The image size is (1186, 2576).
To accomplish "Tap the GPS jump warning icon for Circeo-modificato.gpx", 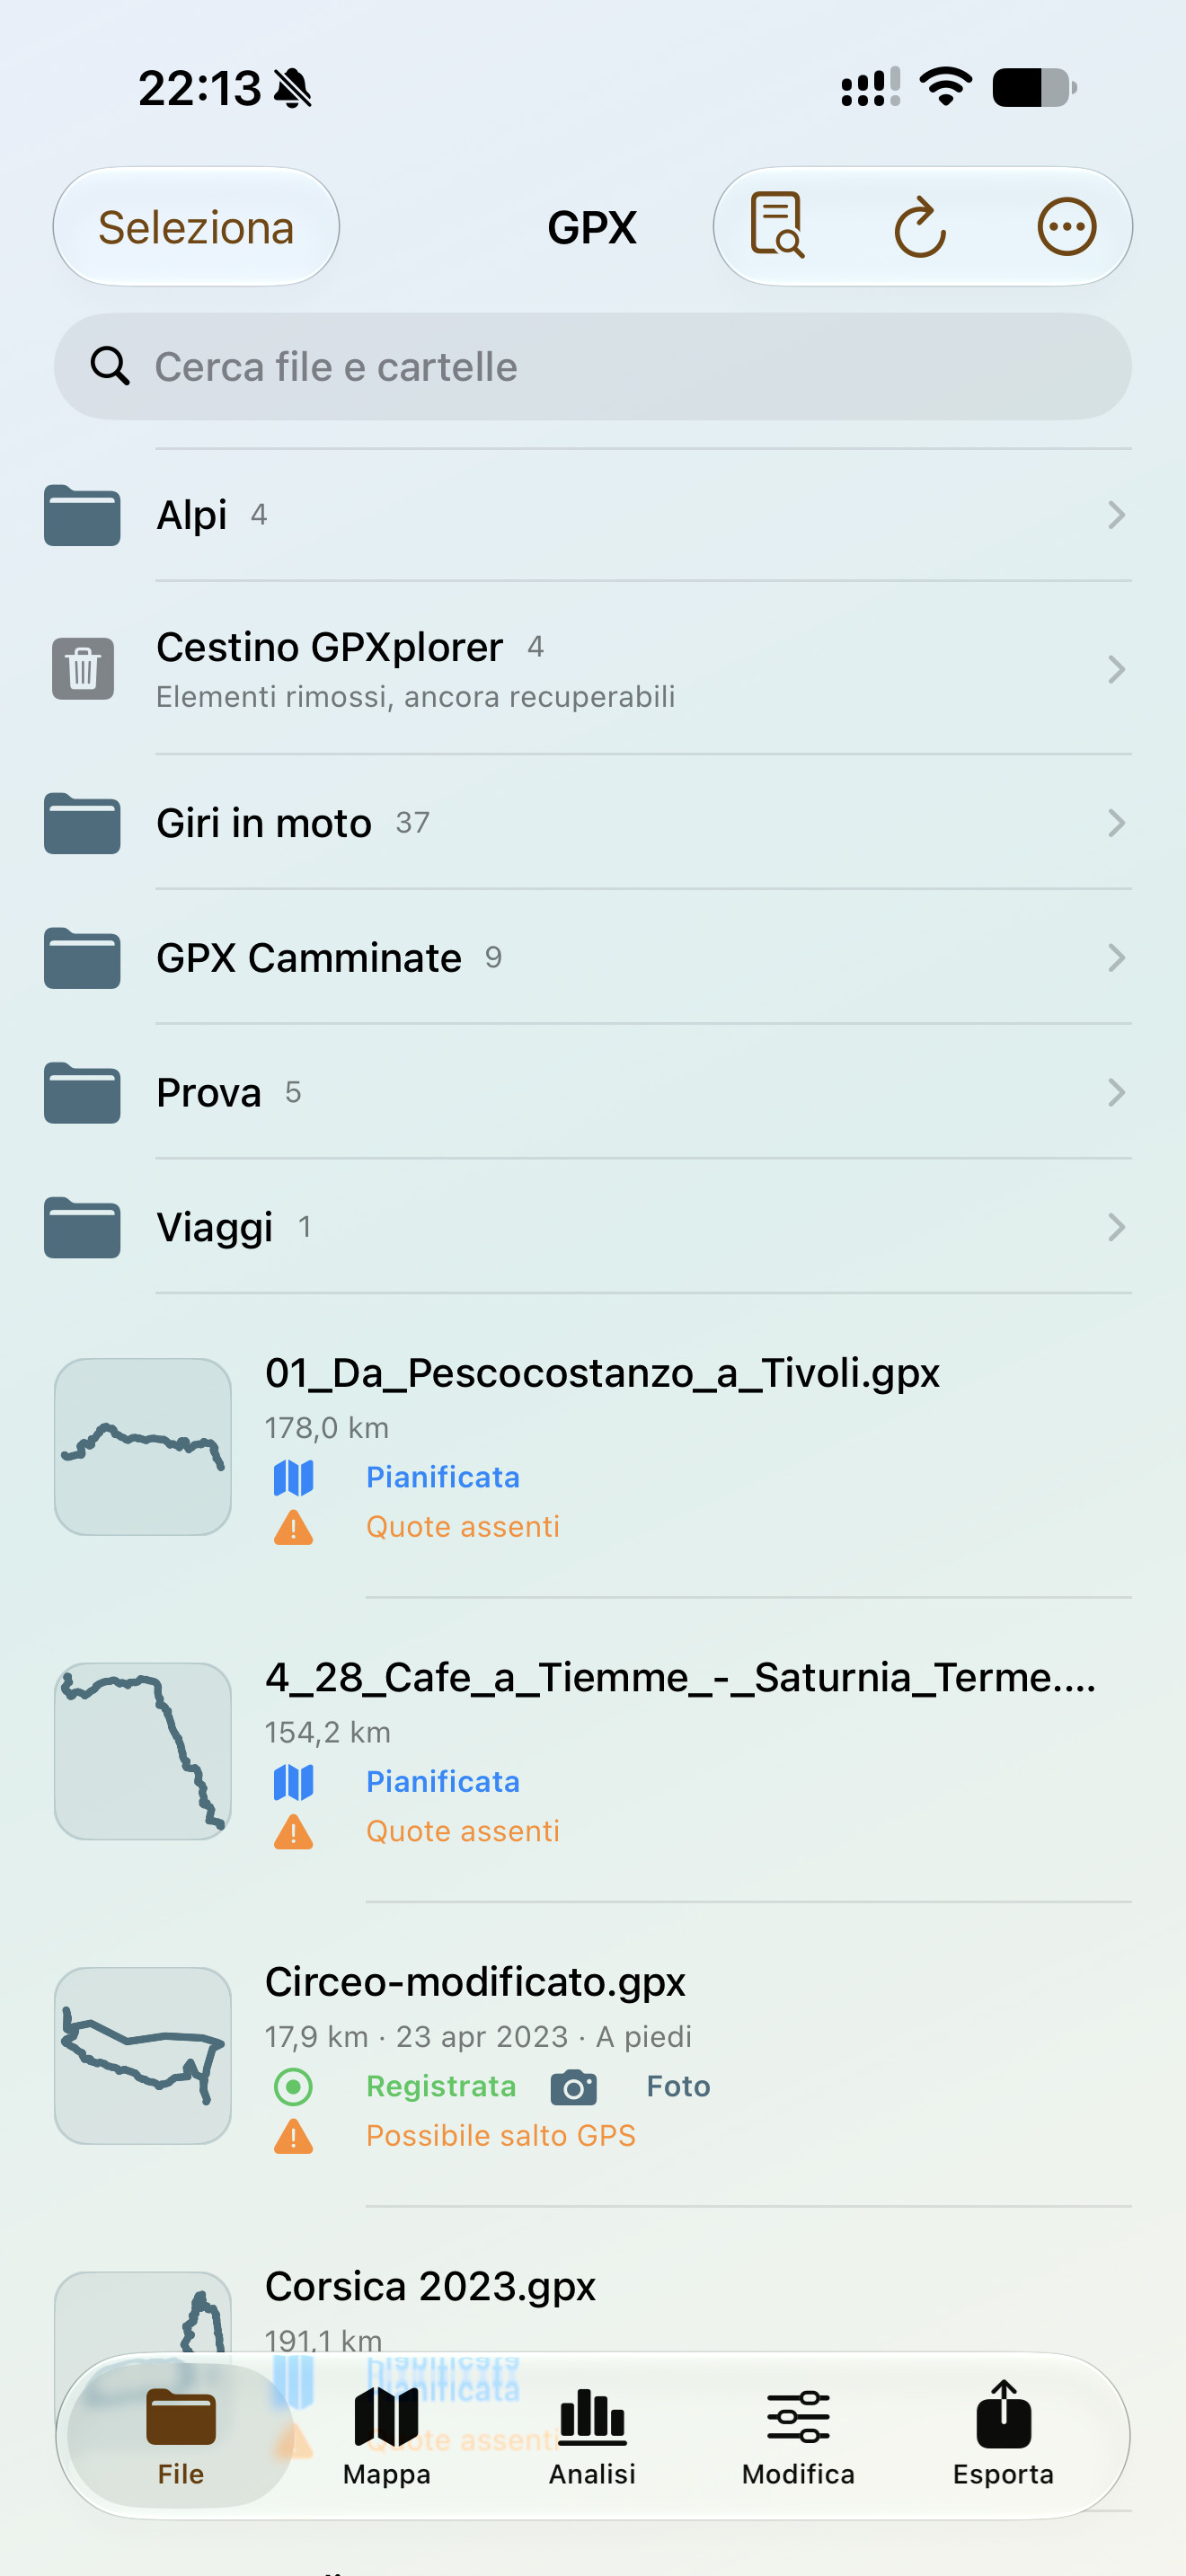I will point(293,2136).
